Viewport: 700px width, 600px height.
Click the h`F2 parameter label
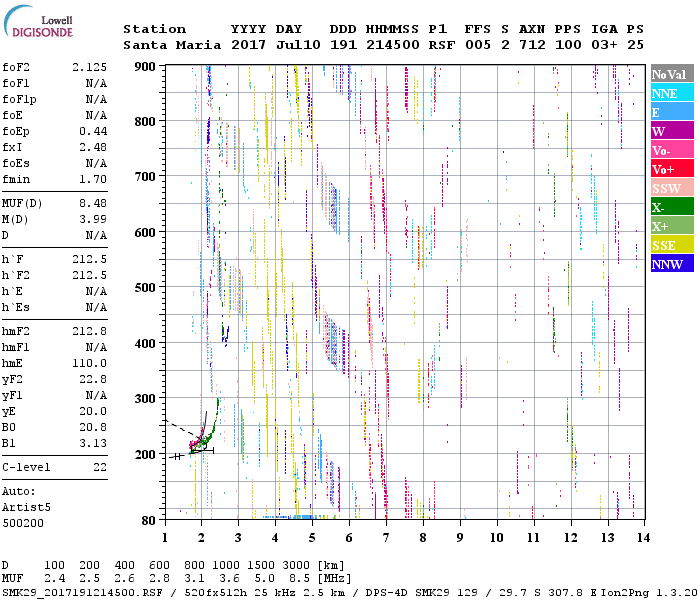pos(16,275)
